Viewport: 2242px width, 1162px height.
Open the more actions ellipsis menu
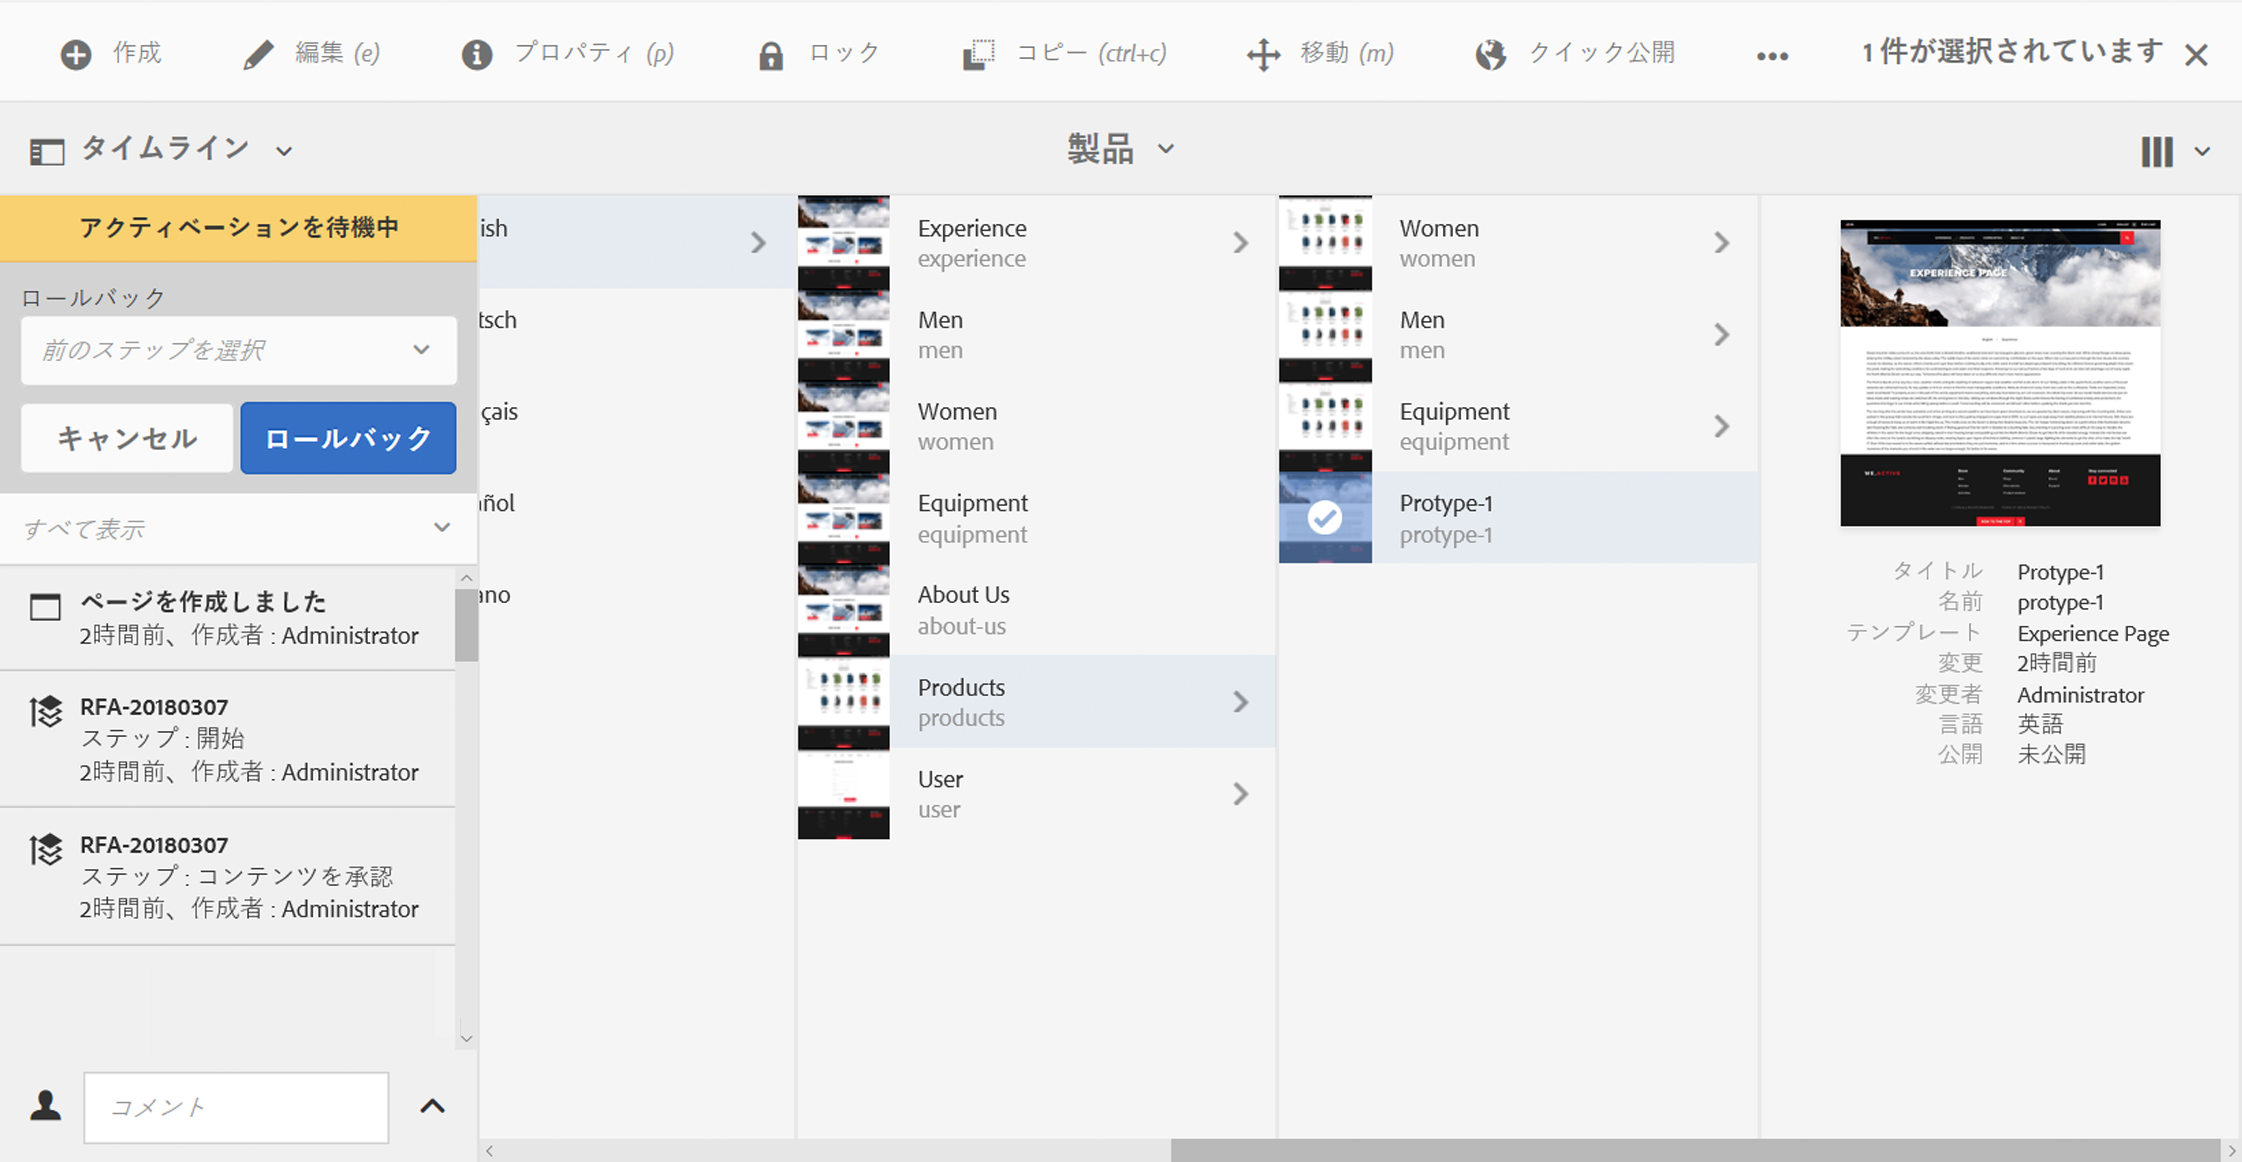(1772, 56)
